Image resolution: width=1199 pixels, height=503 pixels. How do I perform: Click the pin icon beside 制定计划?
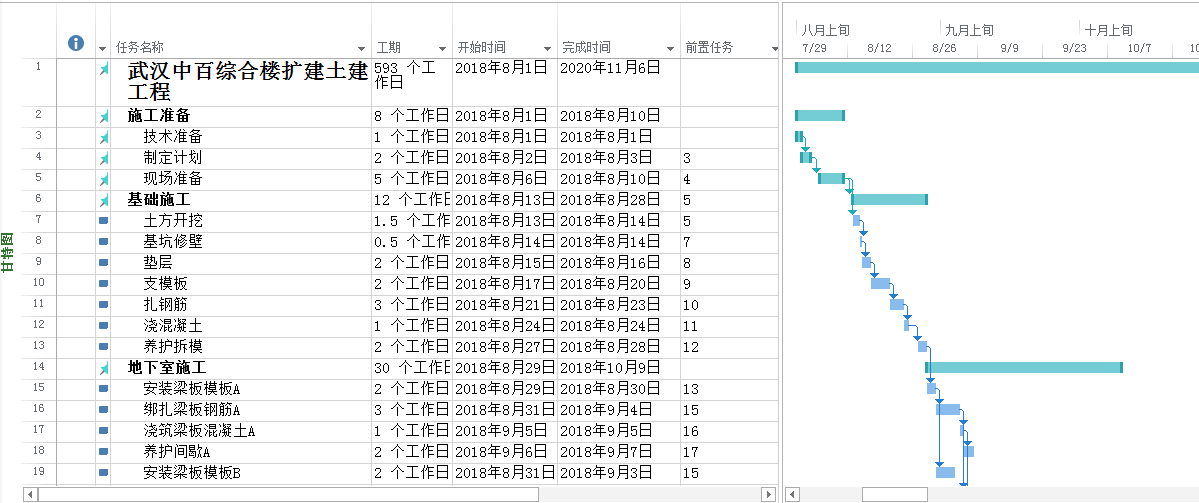[103, 158]
